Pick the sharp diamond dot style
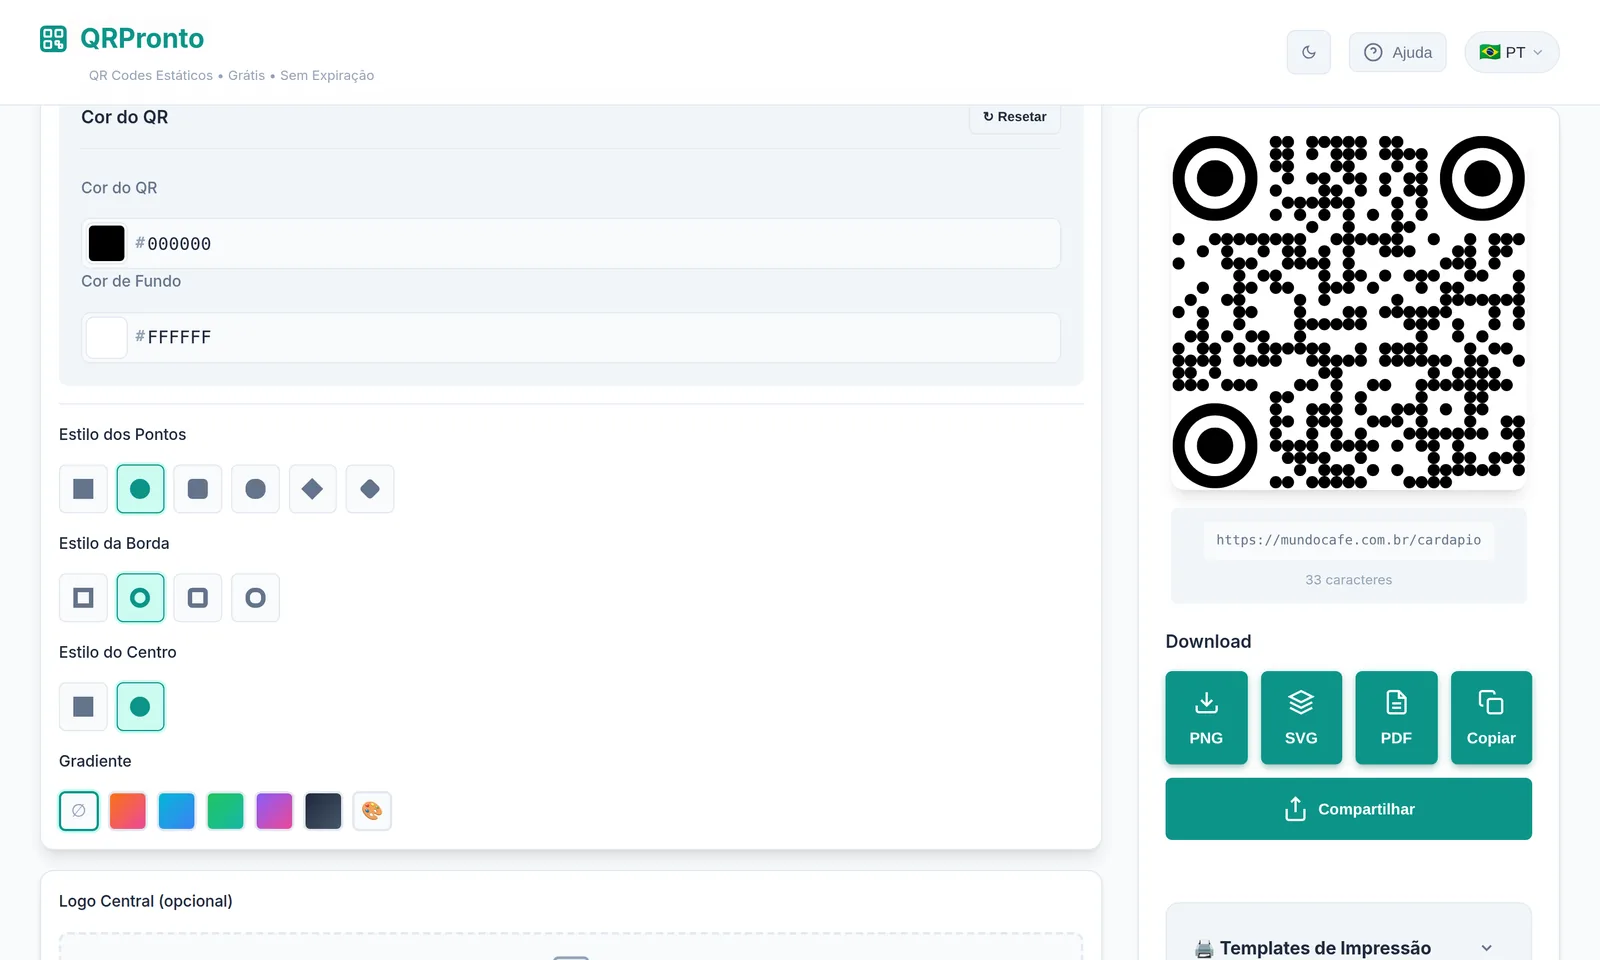This screenshot has width=1600, height=960. 312,489
